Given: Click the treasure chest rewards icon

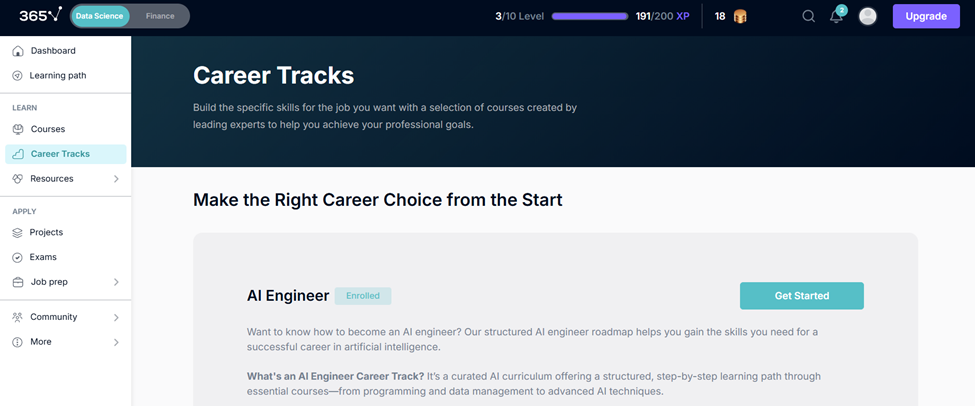Looking at the screenshot, I should (x=741, y=16).
